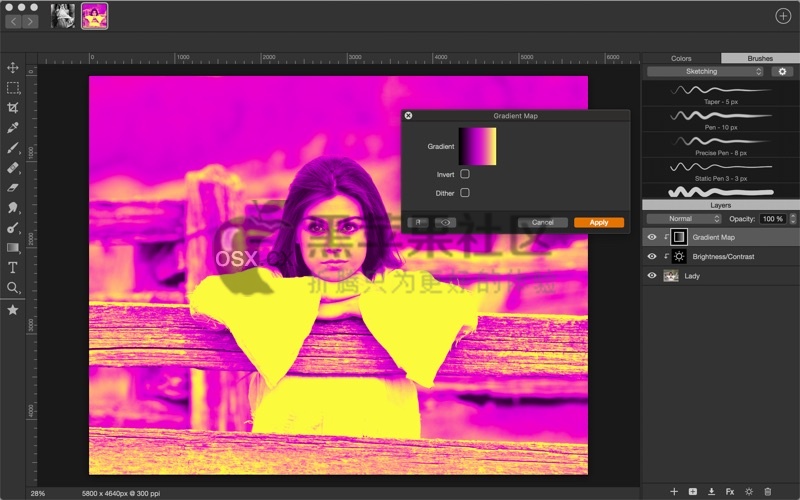
Task: Hide the Brightness/Contrast layer
Action: pos(652,256)
